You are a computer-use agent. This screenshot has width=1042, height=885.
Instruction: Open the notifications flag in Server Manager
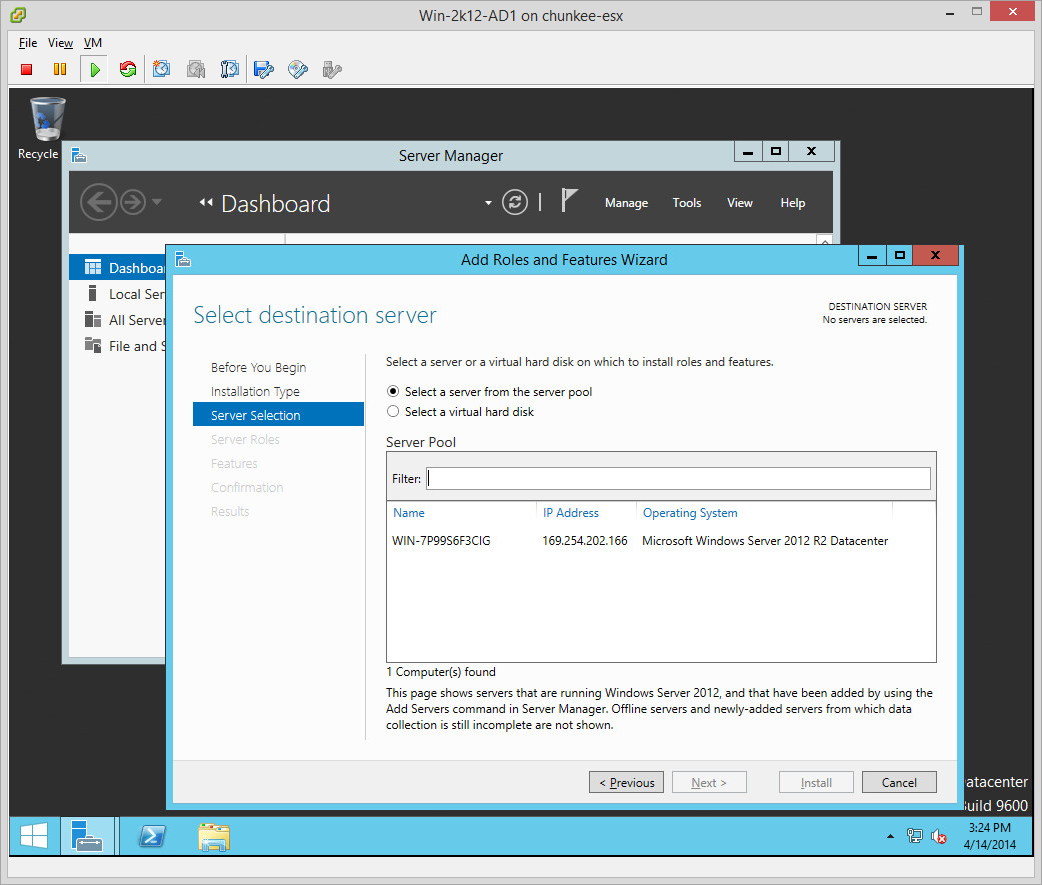569,201
